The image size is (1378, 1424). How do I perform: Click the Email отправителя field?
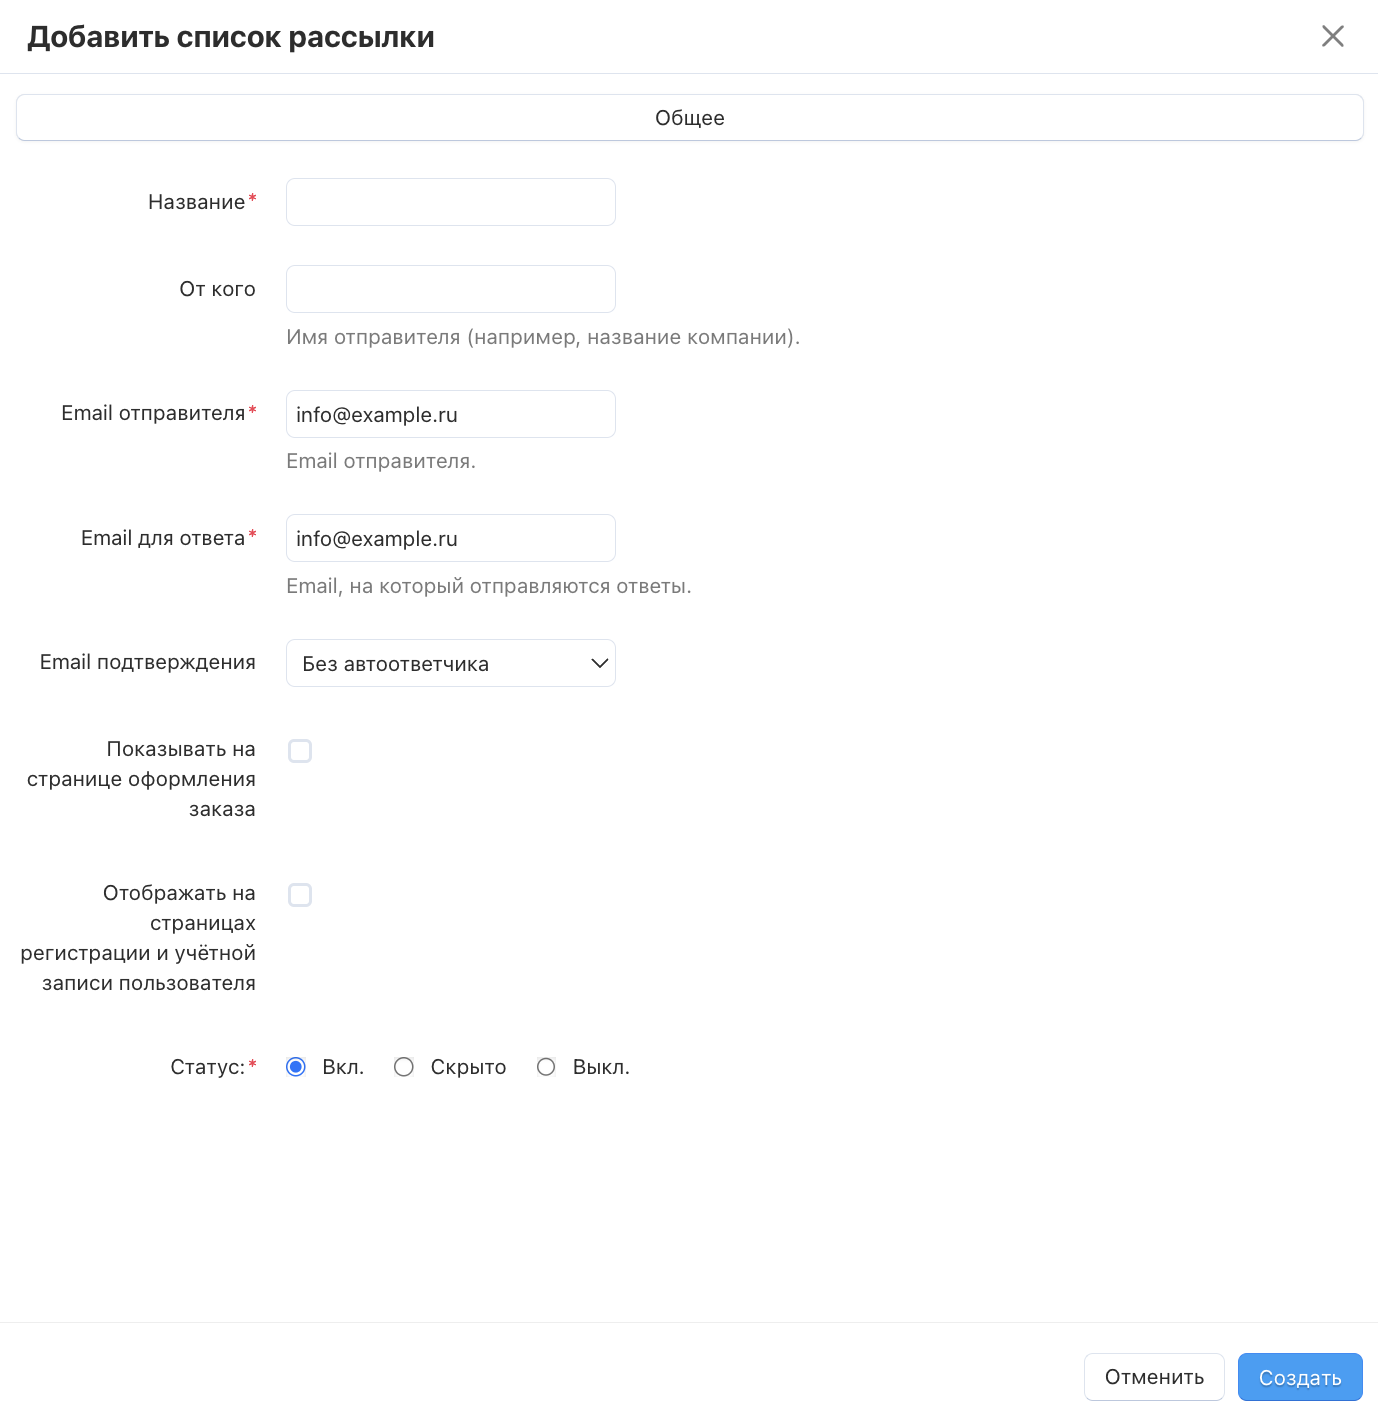click(450, 414)
